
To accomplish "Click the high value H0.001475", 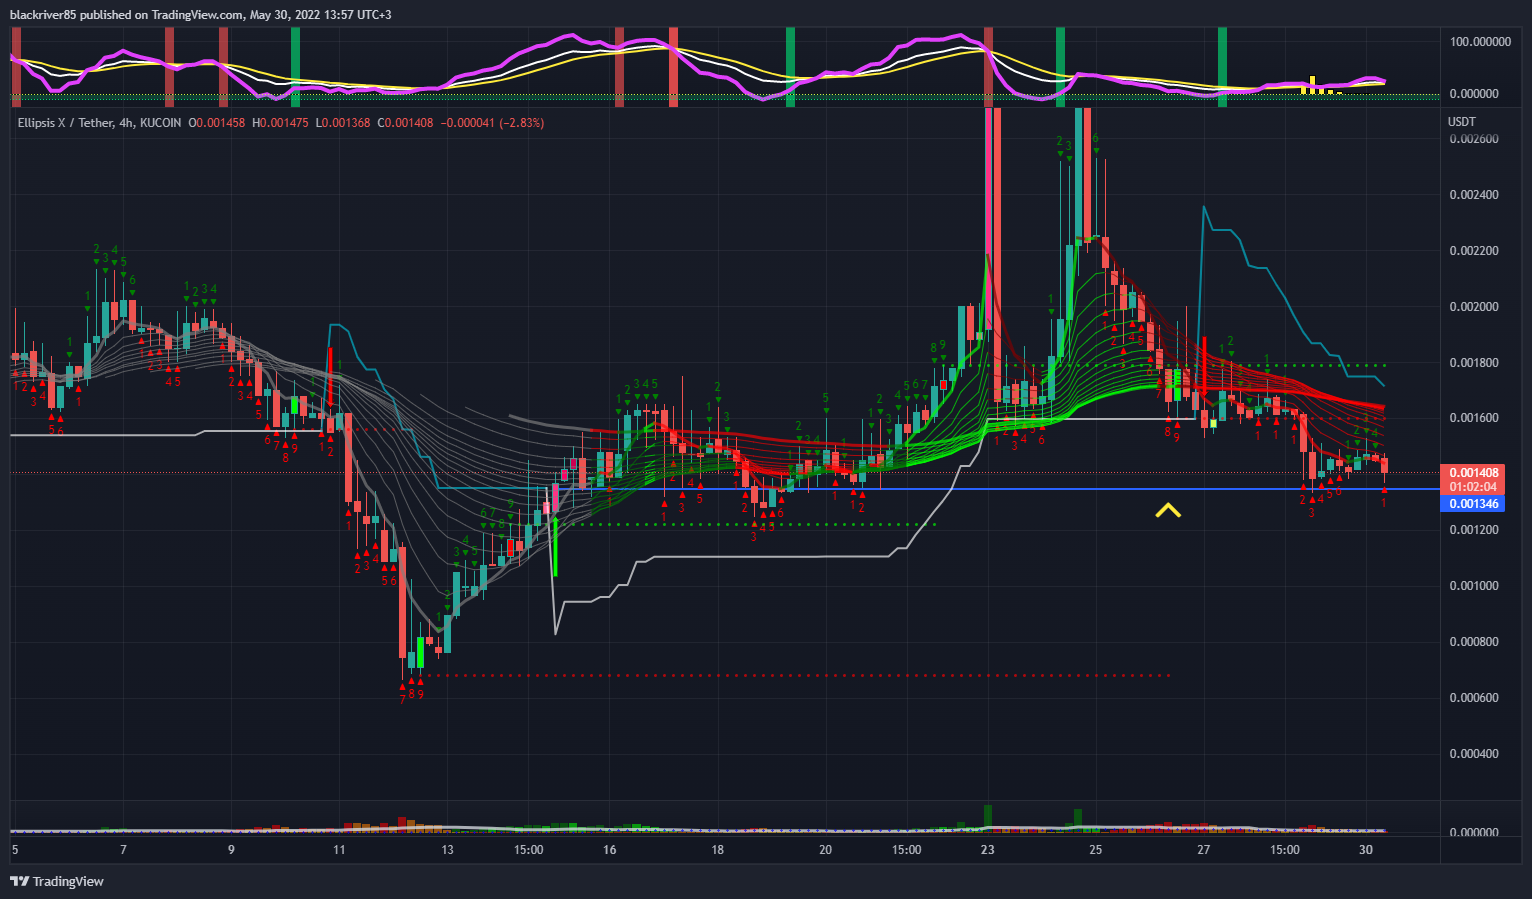I will 279,123.
